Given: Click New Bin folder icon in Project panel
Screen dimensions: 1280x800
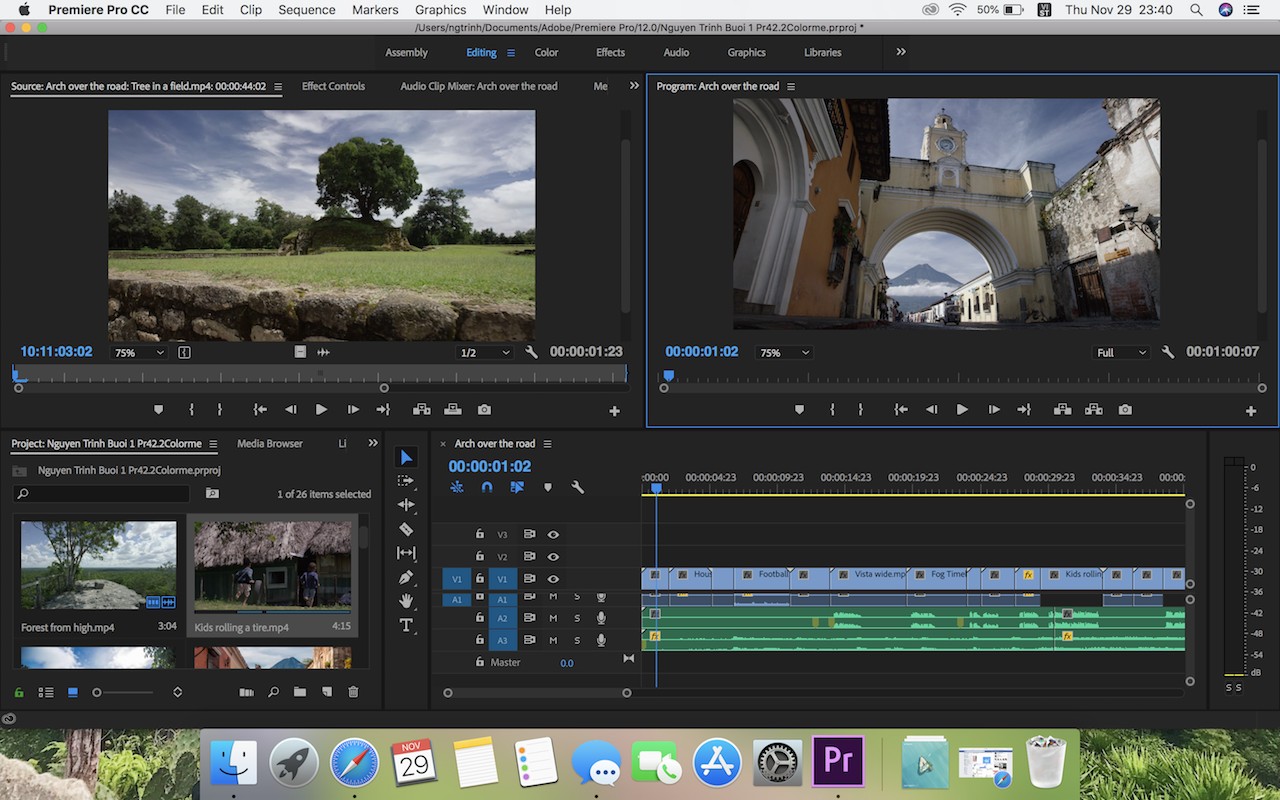Looking at the screenshot, I should [299, 692].
